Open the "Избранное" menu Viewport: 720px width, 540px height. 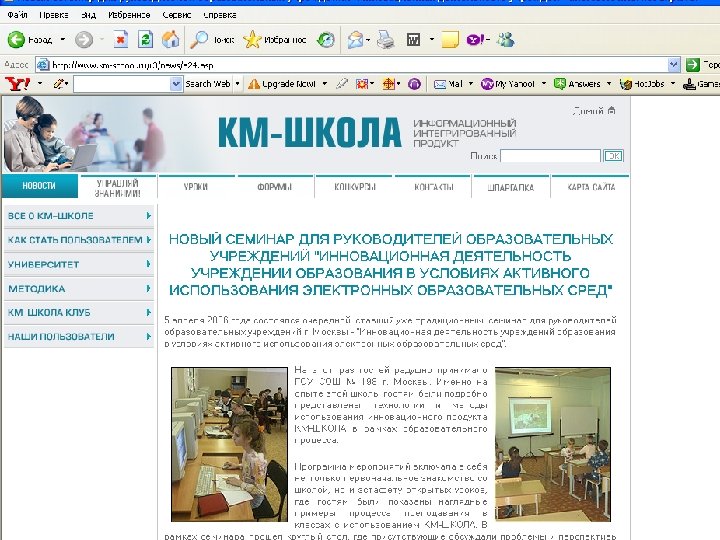(129, 15)
